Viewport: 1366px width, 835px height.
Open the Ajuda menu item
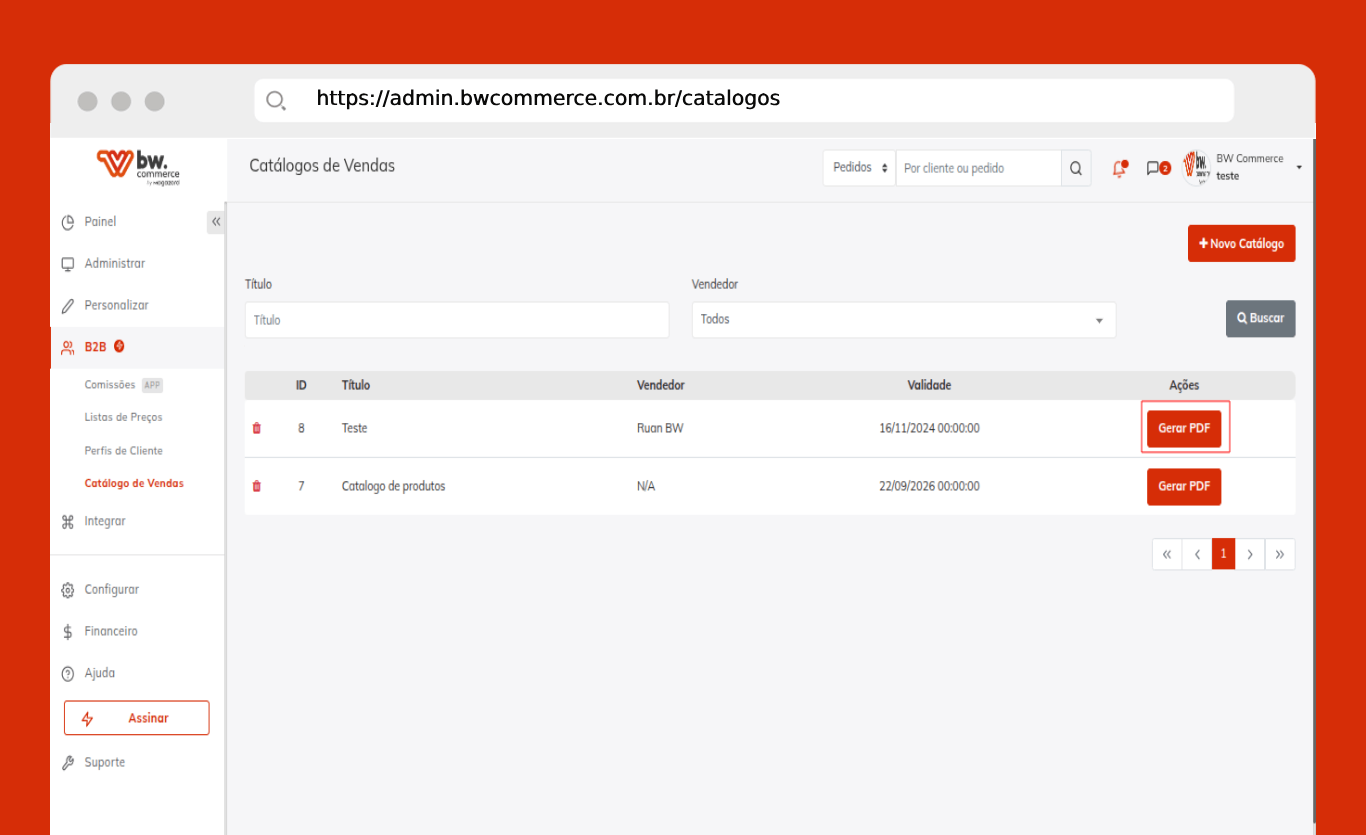click(99, 674)
